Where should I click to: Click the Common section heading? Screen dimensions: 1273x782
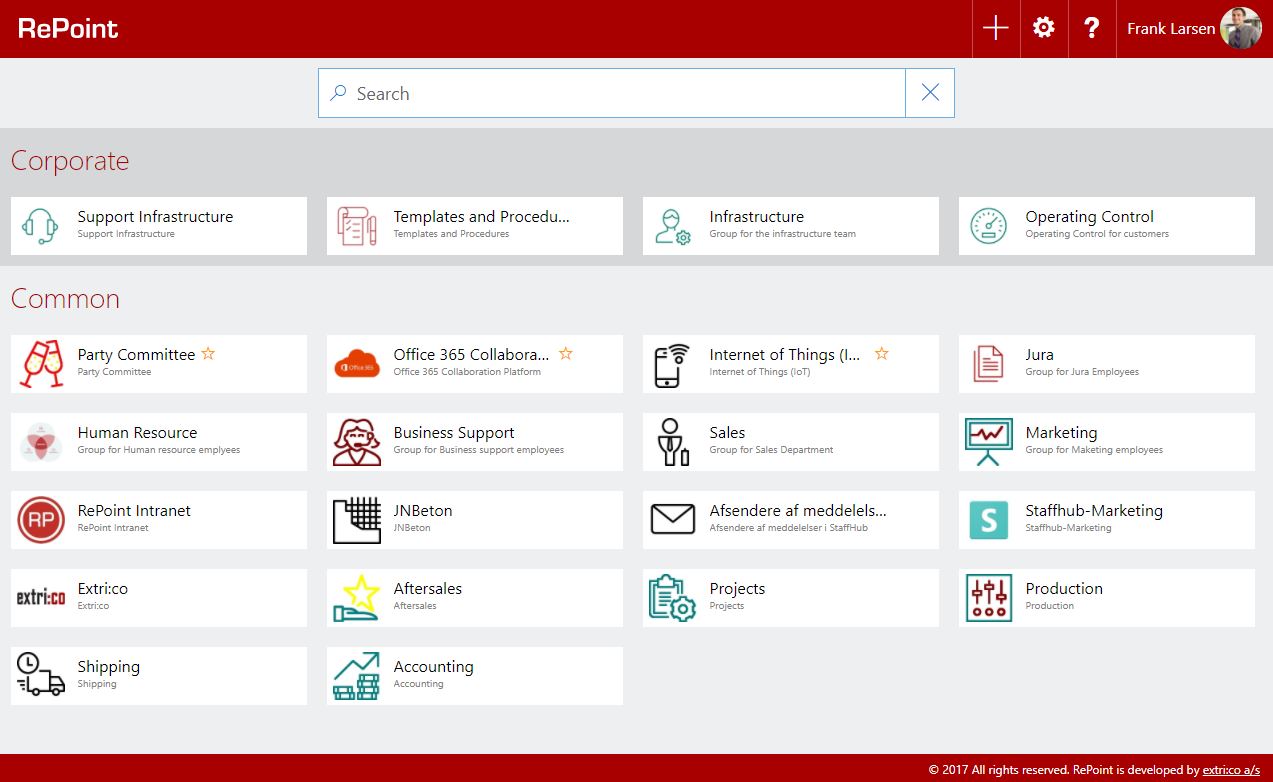(x=65, y=299)
